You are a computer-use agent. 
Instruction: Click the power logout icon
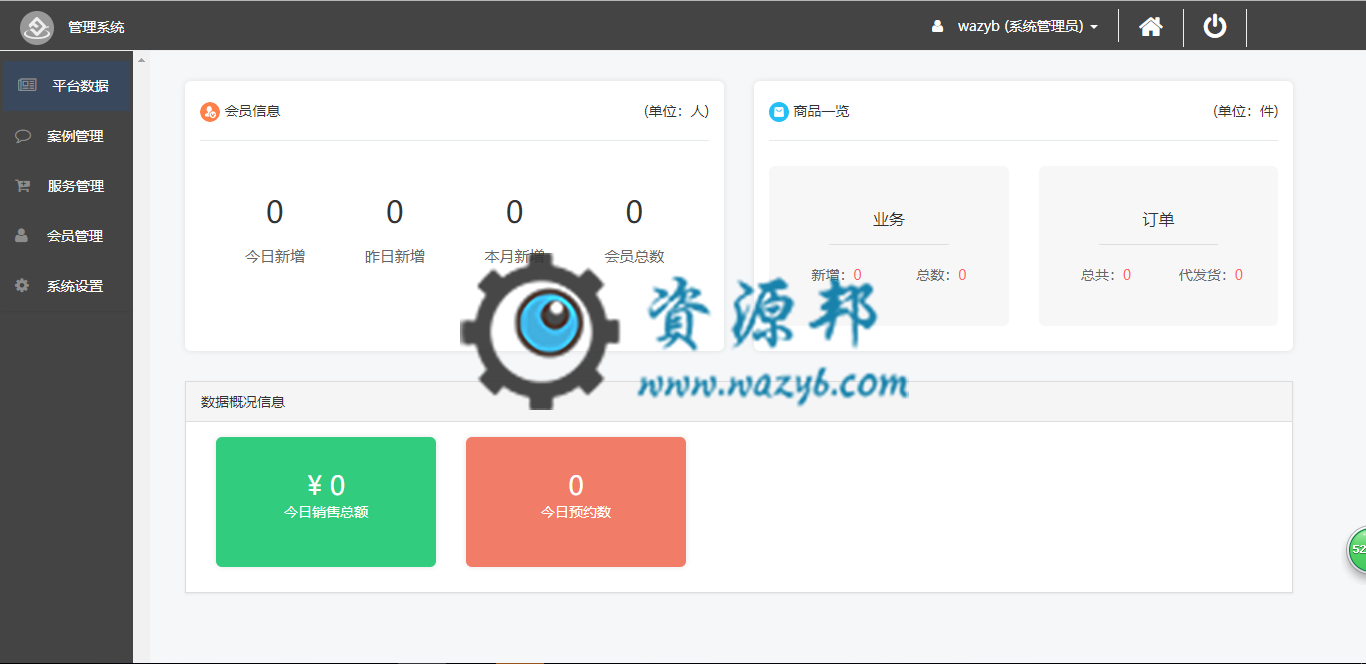click(x=1215, y=26)
